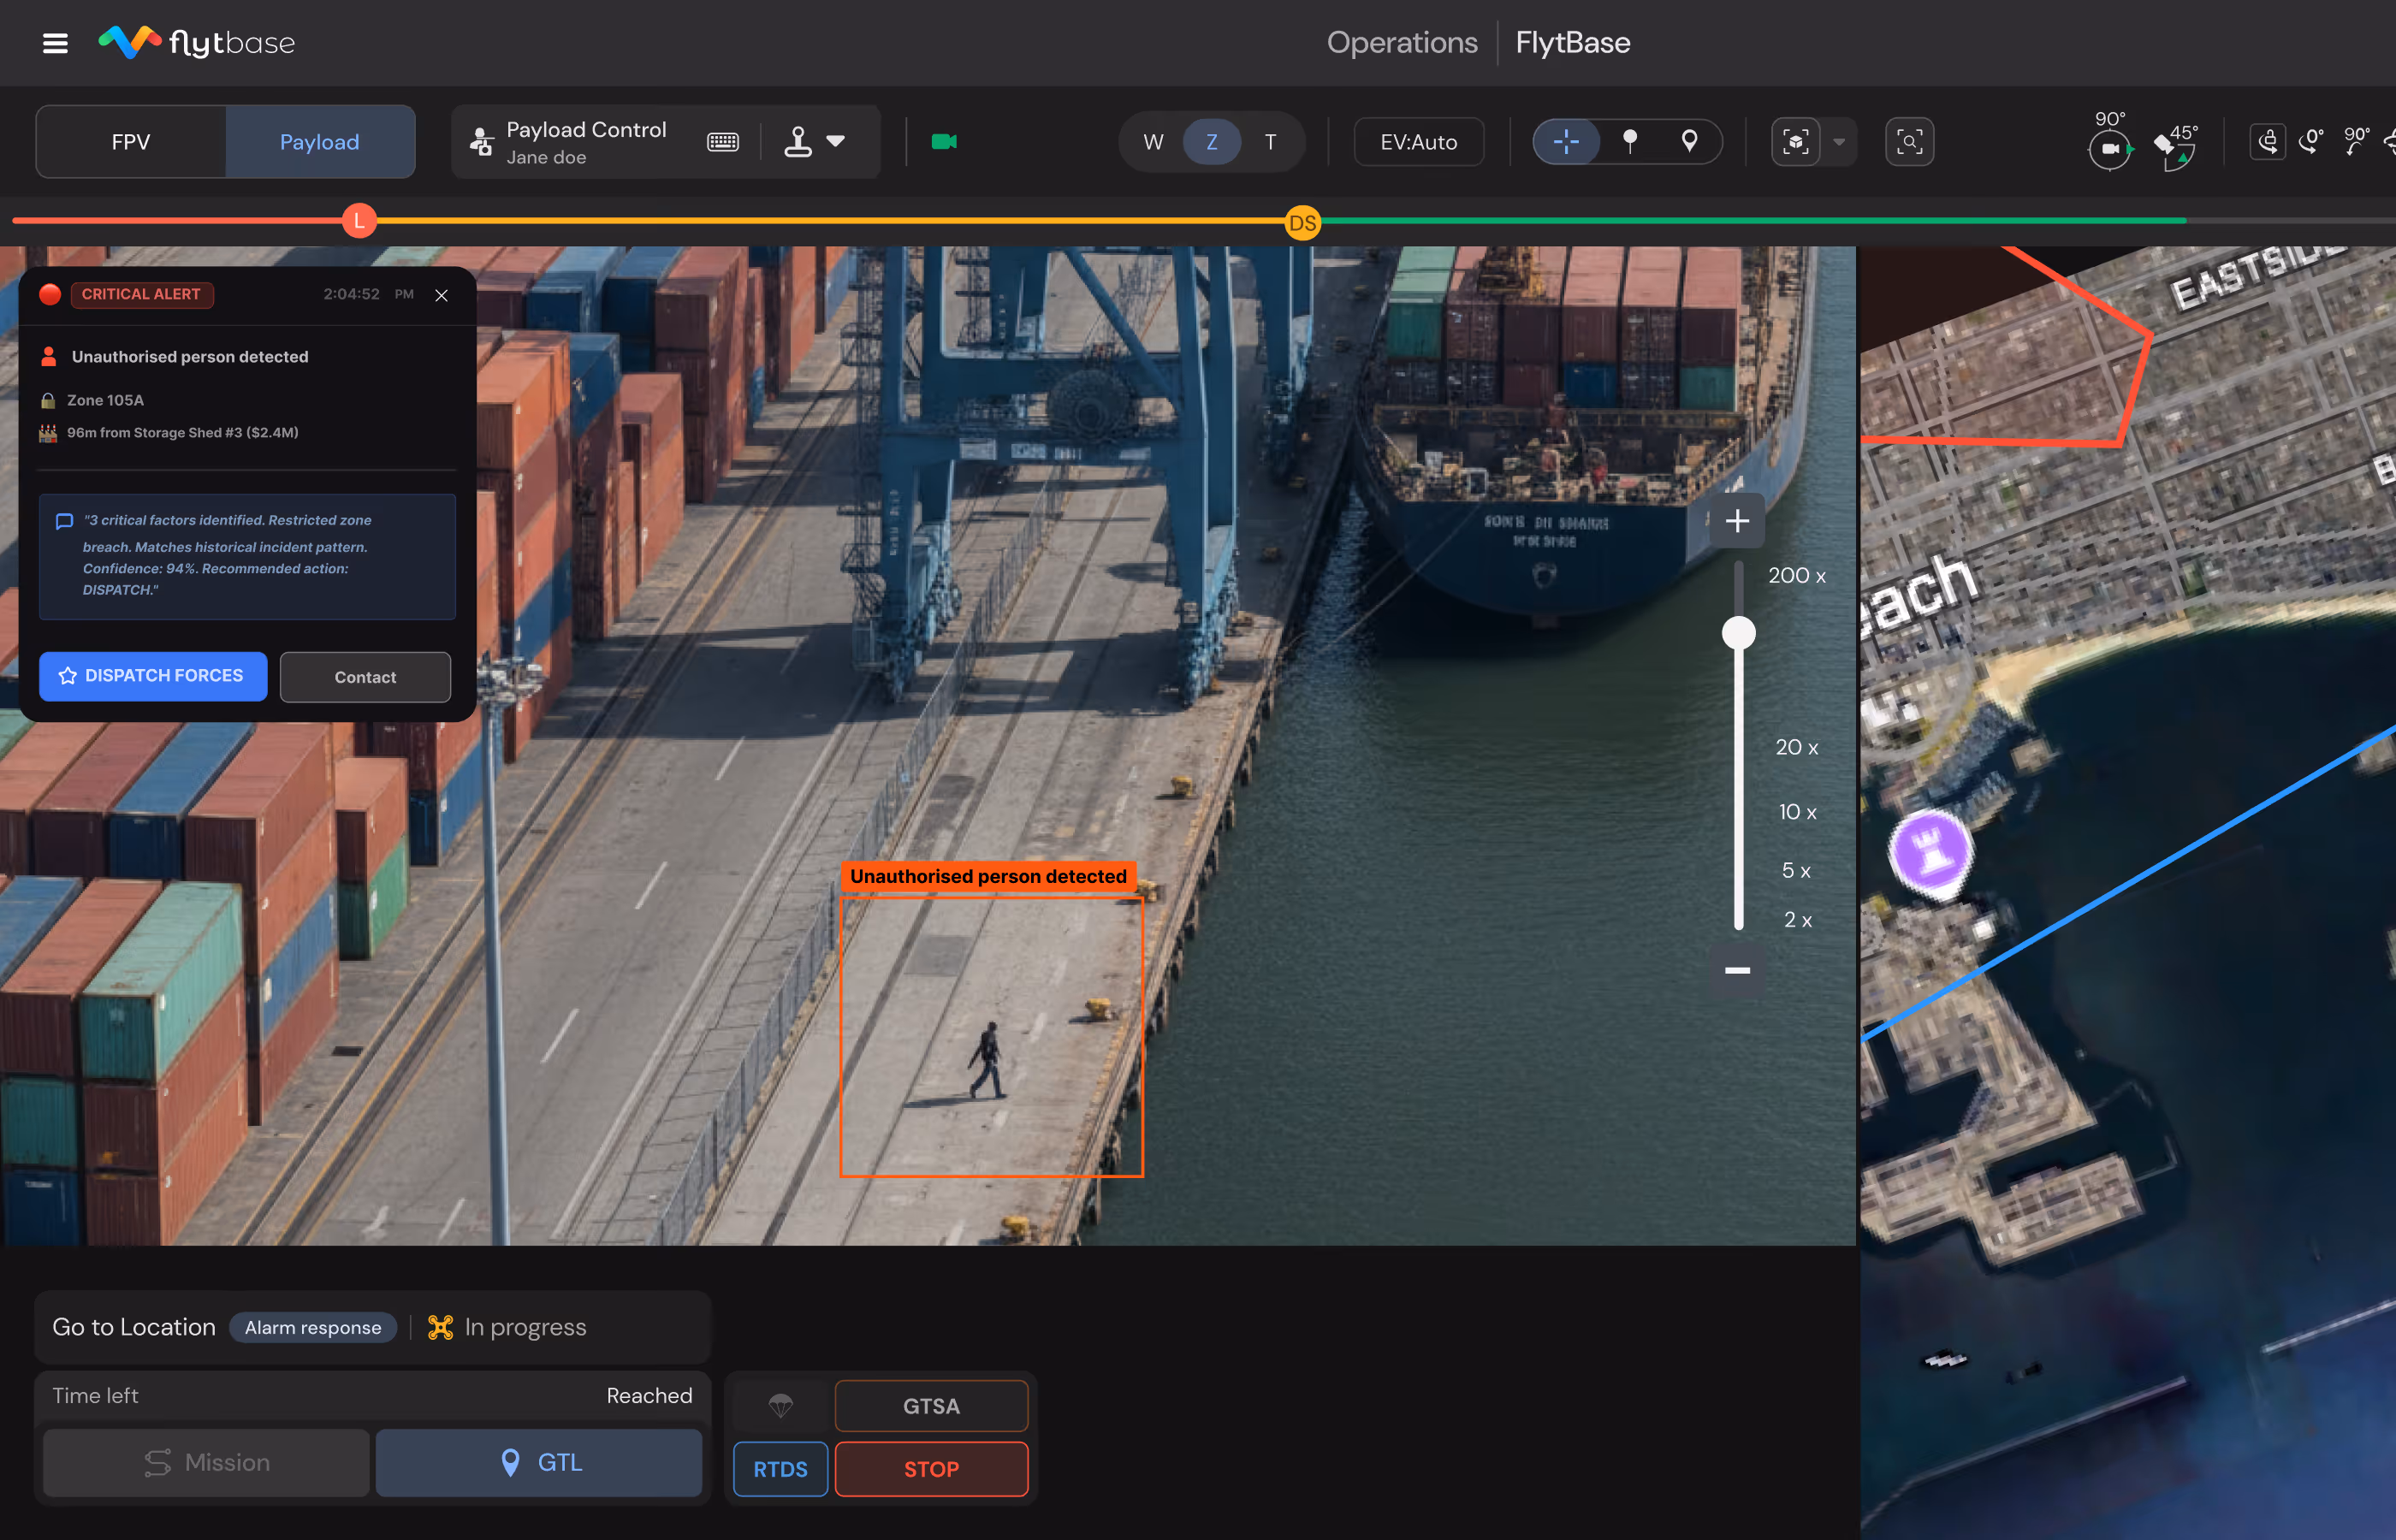The width and height of the screenshot is (2396, 1540).
Task: Switch to the Payload tab
Action: coord(319,142)
